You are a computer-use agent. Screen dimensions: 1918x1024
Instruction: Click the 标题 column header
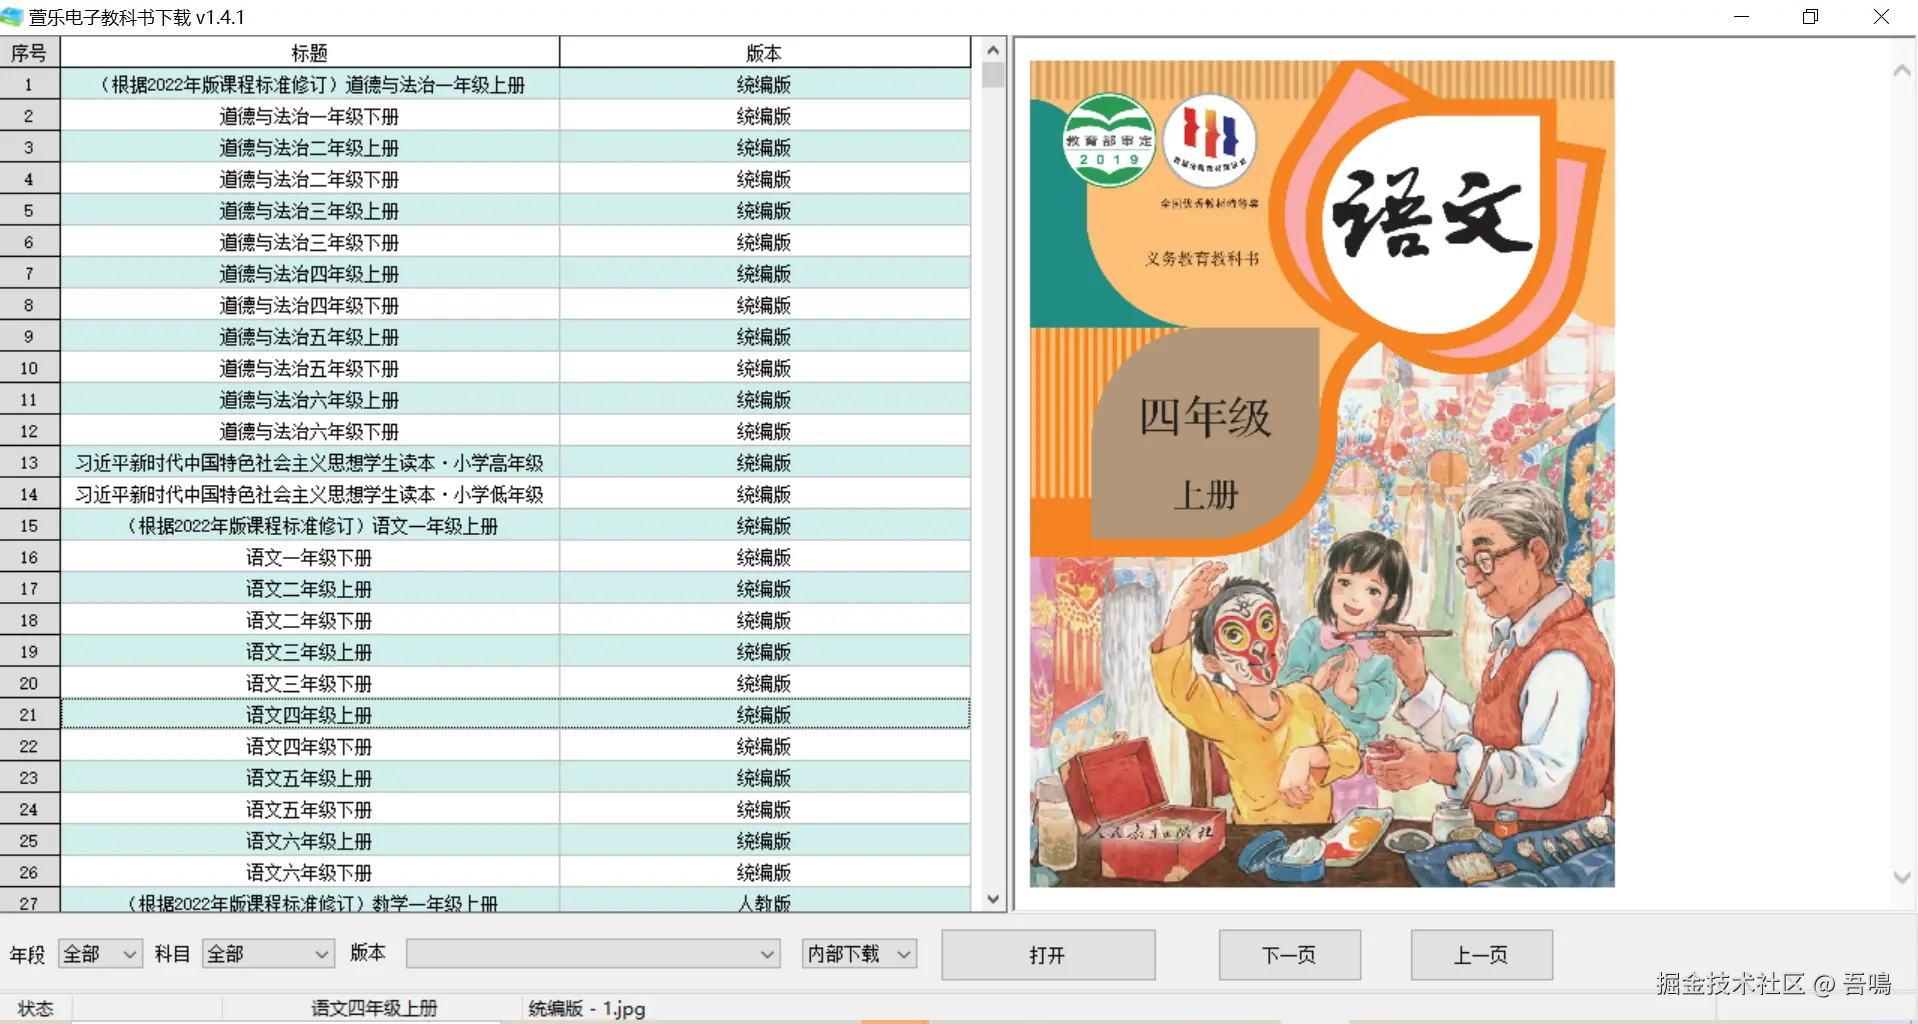(310, 53)
